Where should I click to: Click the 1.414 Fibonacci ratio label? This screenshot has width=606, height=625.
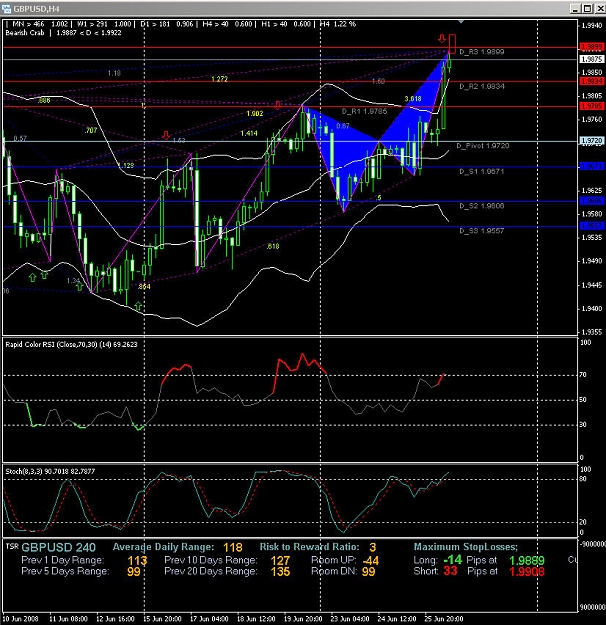249,133
